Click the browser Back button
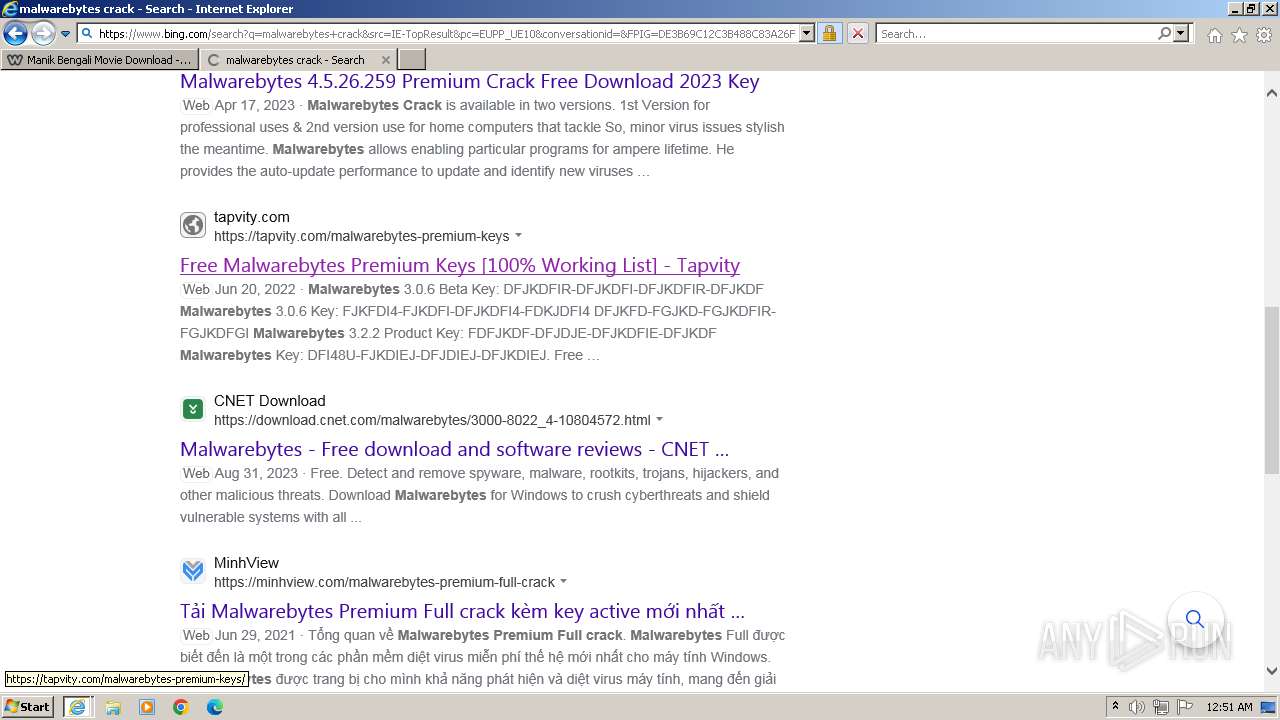 (16, 33)
